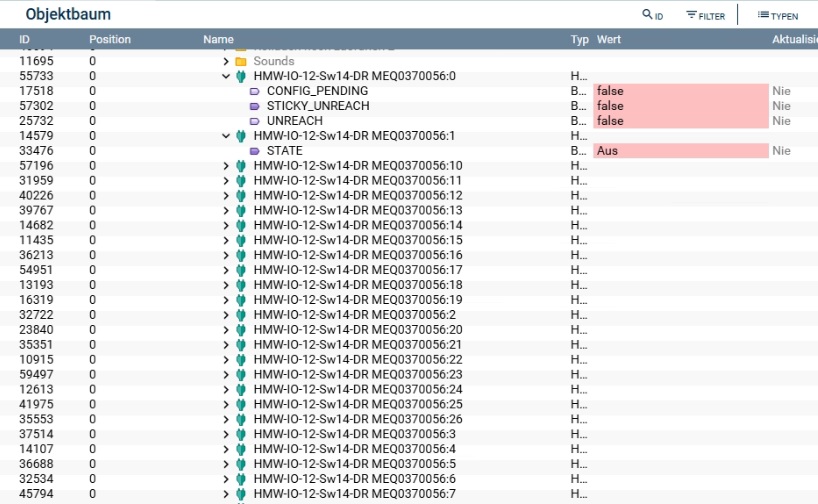818x504 pixels.
Task: Click device icon of MEQ0370056:0
Action: pos(240,76)
